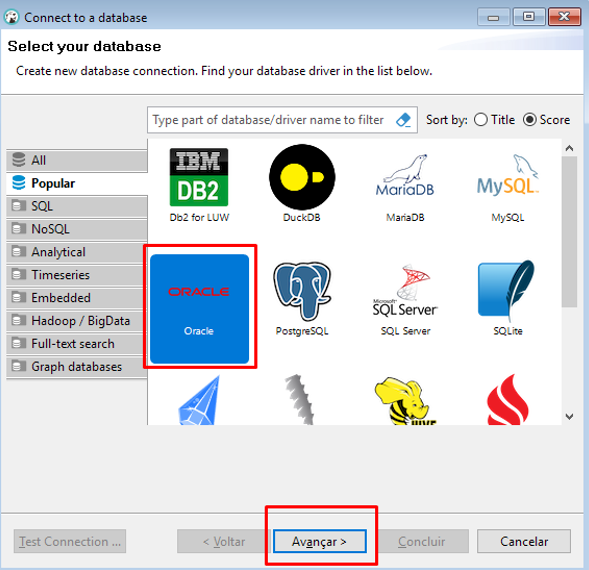Select the PostgreSQL elephant icon
This screenshot has width=589, height=570.
302,291
